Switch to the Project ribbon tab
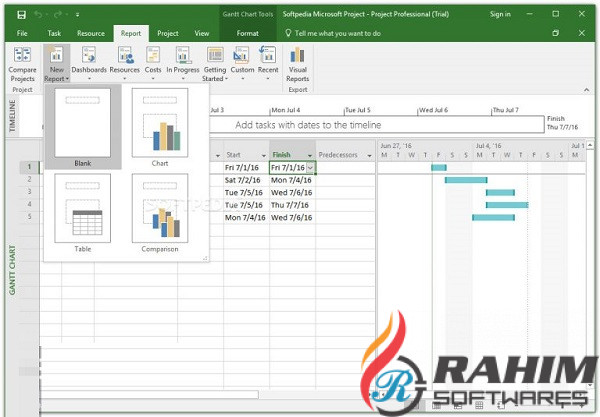 point(168,34)
